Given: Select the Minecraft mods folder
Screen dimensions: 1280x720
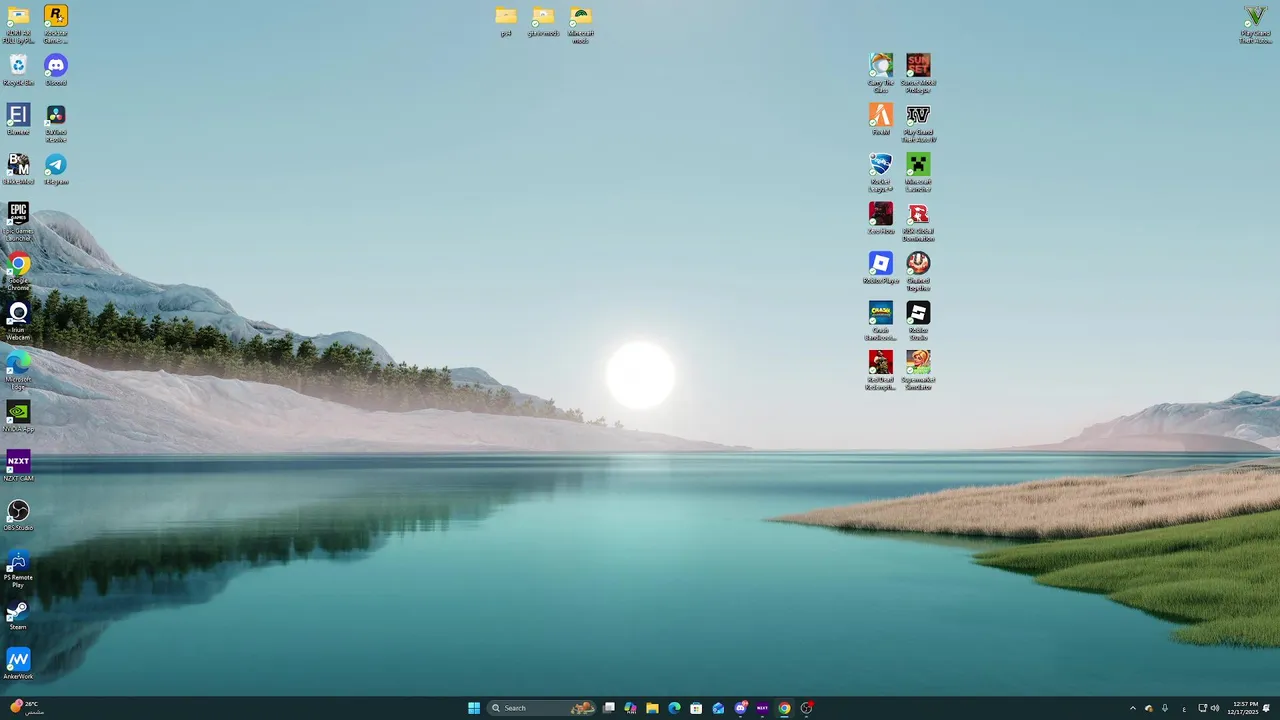Looking at the screenshot, I should tap(580, 25).
